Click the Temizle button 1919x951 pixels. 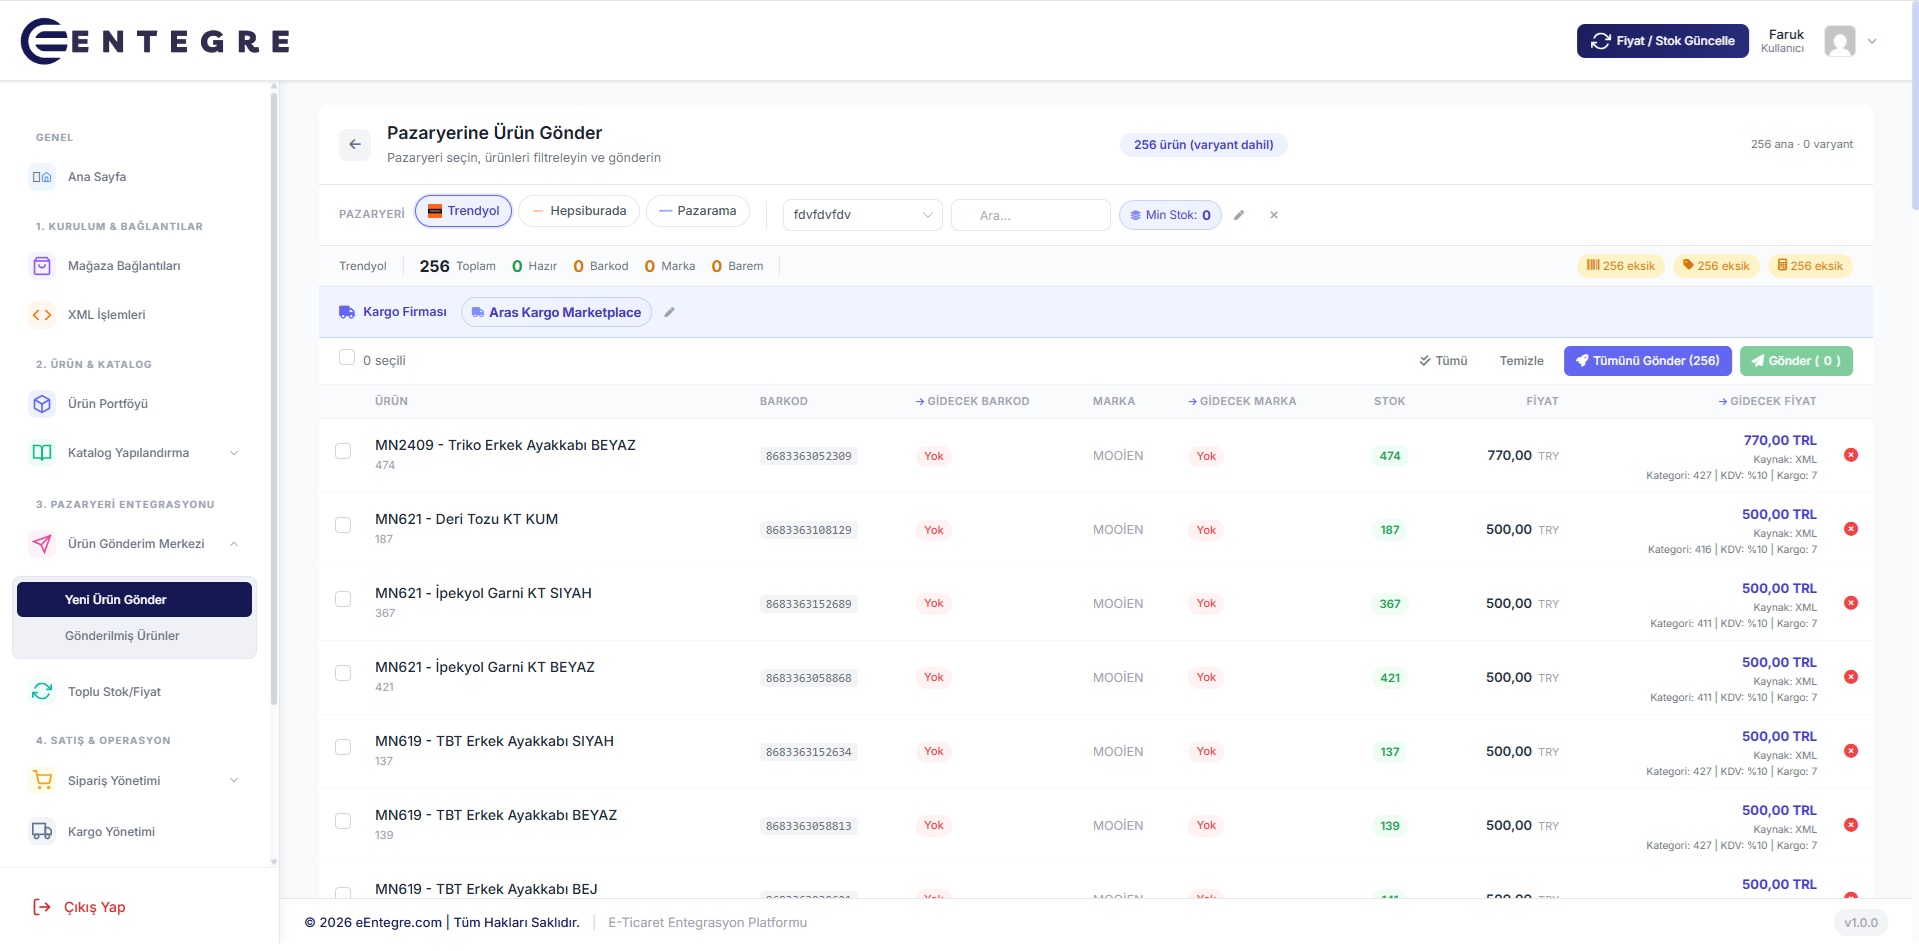coord(1521,361)
